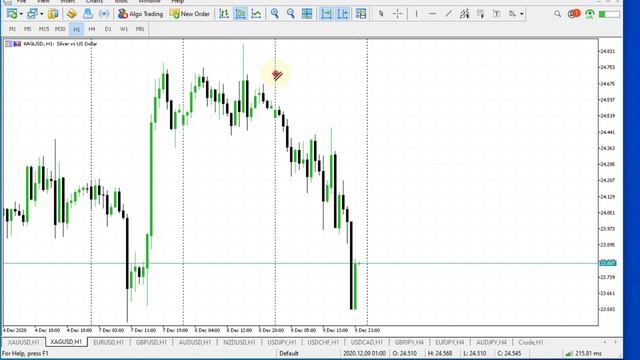Click the round signal broadcast icon
This screenshot has height=360, width=640.
(x=104, y=14)
